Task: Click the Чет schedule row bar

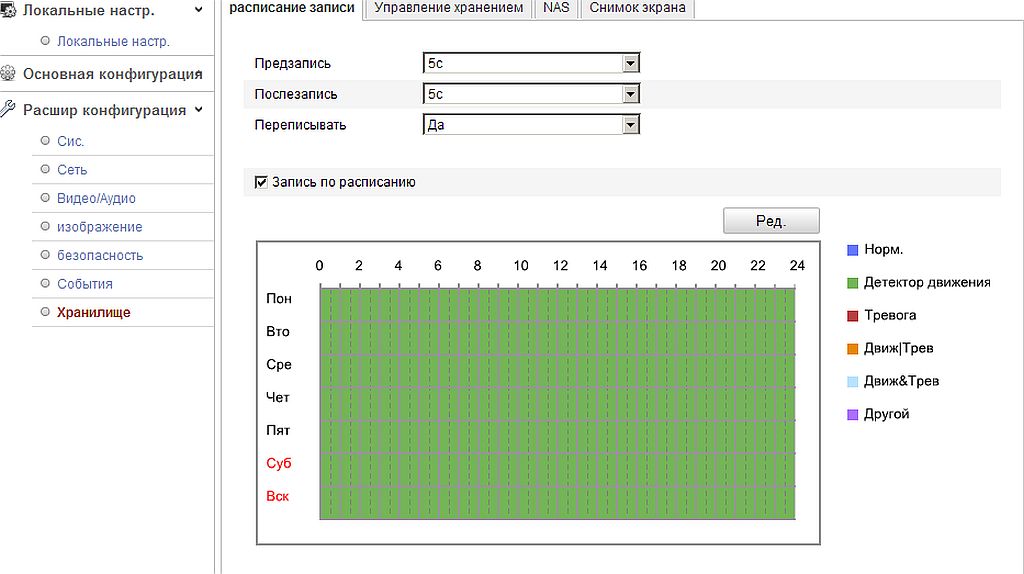Action: tap(557, 404)
